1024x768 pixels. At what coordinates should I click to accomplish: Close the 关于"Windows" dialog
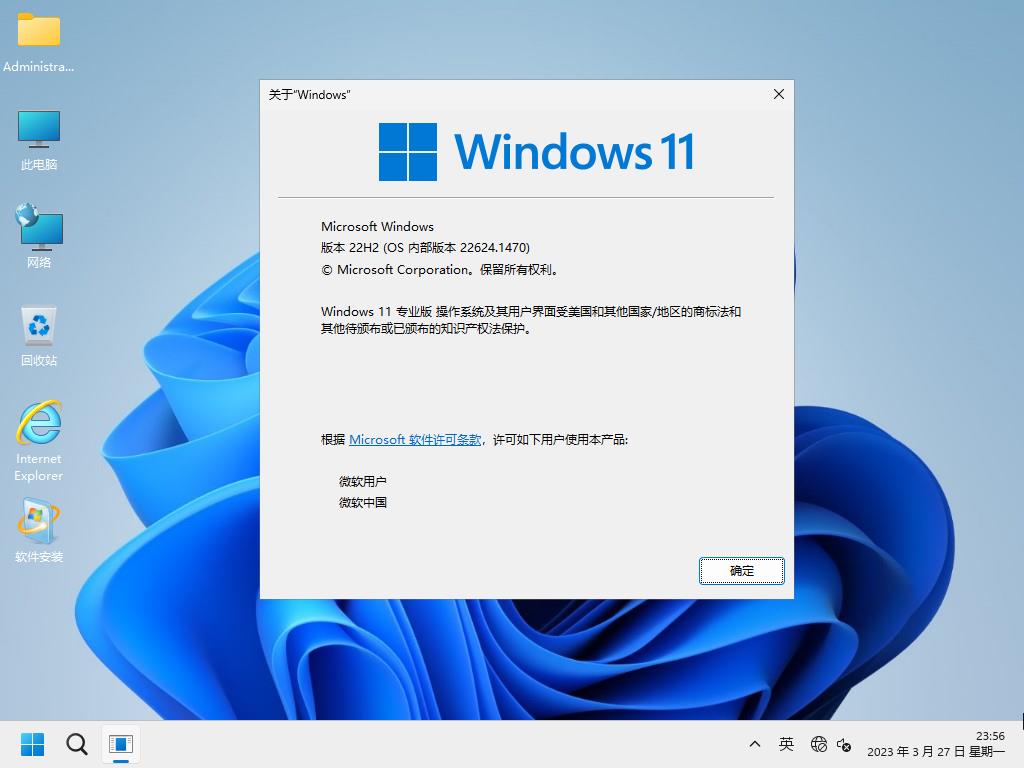tap(778, 94)
